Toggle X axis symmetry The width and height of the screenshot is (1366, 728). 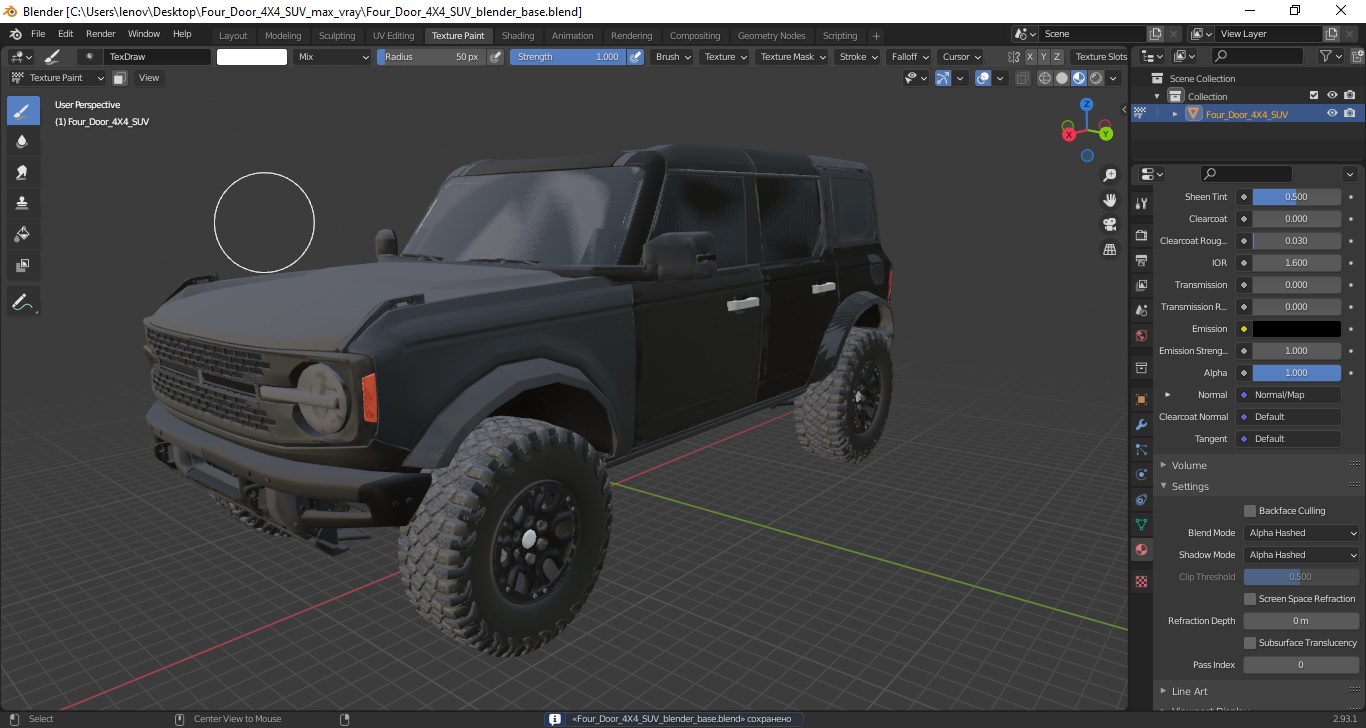1030,57
